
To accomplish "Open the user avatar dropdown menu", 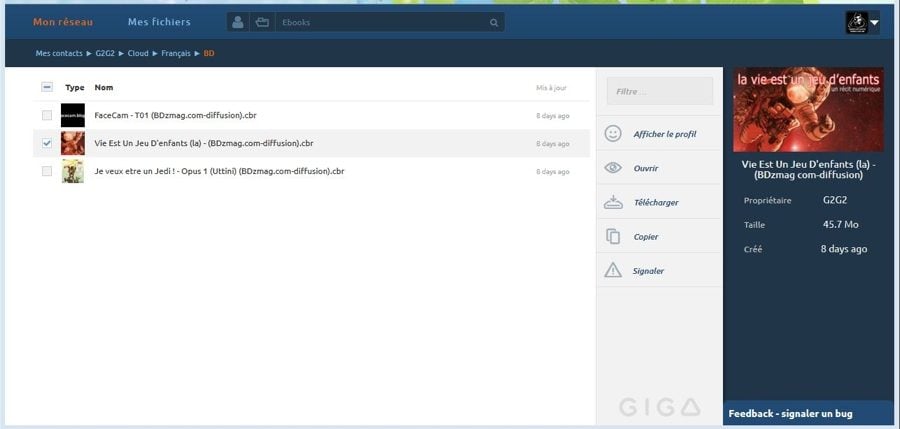I will [862, 22].
